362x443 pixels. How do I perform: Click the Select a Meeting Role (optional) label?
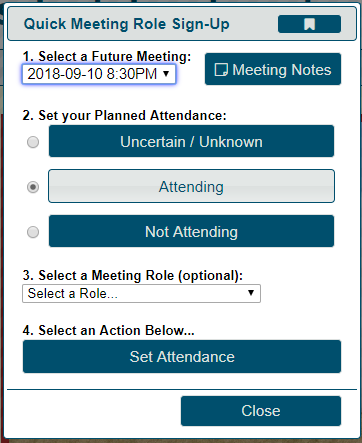(x=133, y=275)
